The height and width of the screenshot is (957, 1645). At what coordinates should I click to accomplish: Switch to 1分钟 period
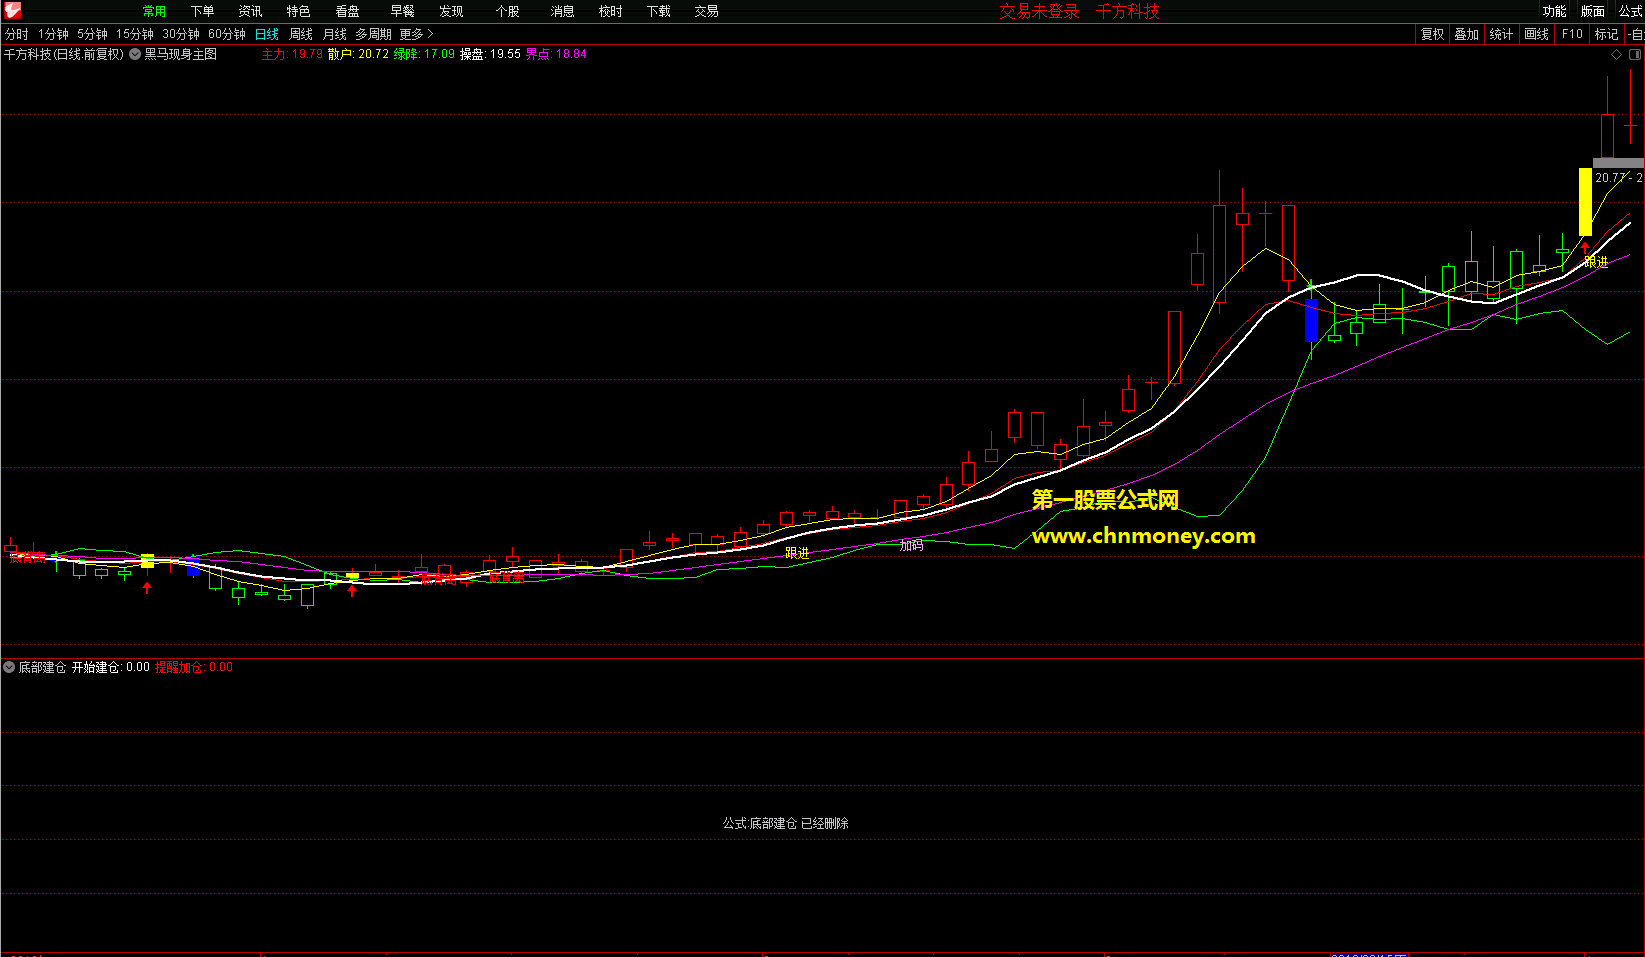(x=53, y=34)
